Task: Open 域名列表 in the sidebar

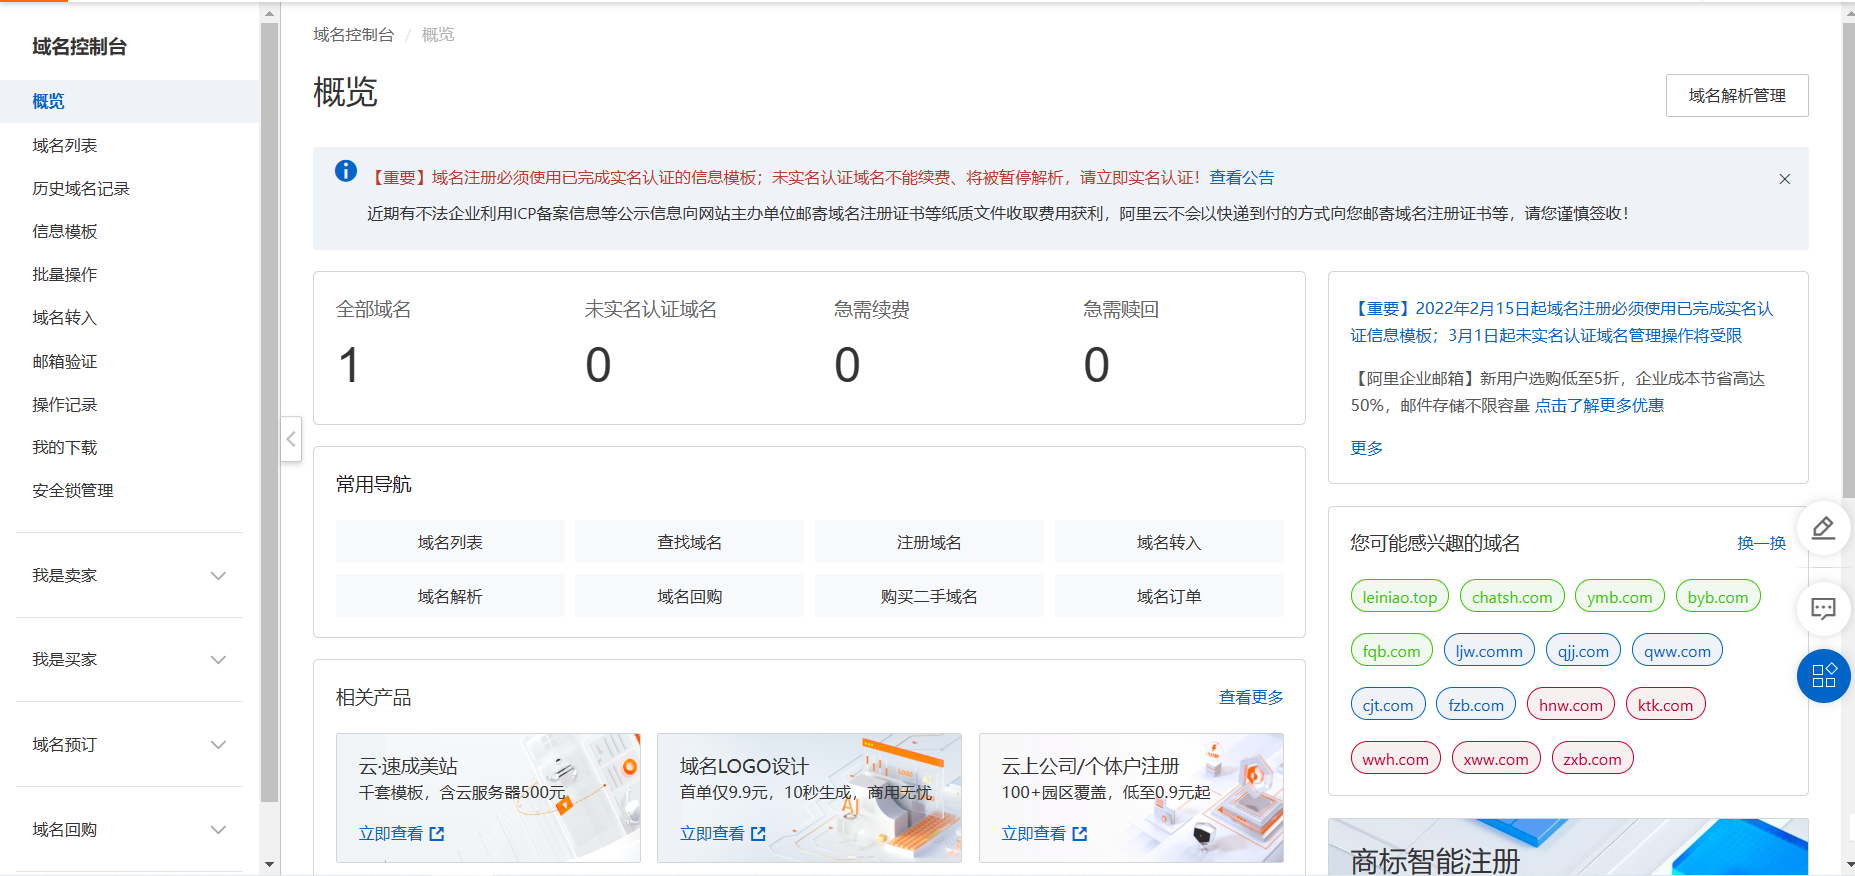Action: coord(65,146)
